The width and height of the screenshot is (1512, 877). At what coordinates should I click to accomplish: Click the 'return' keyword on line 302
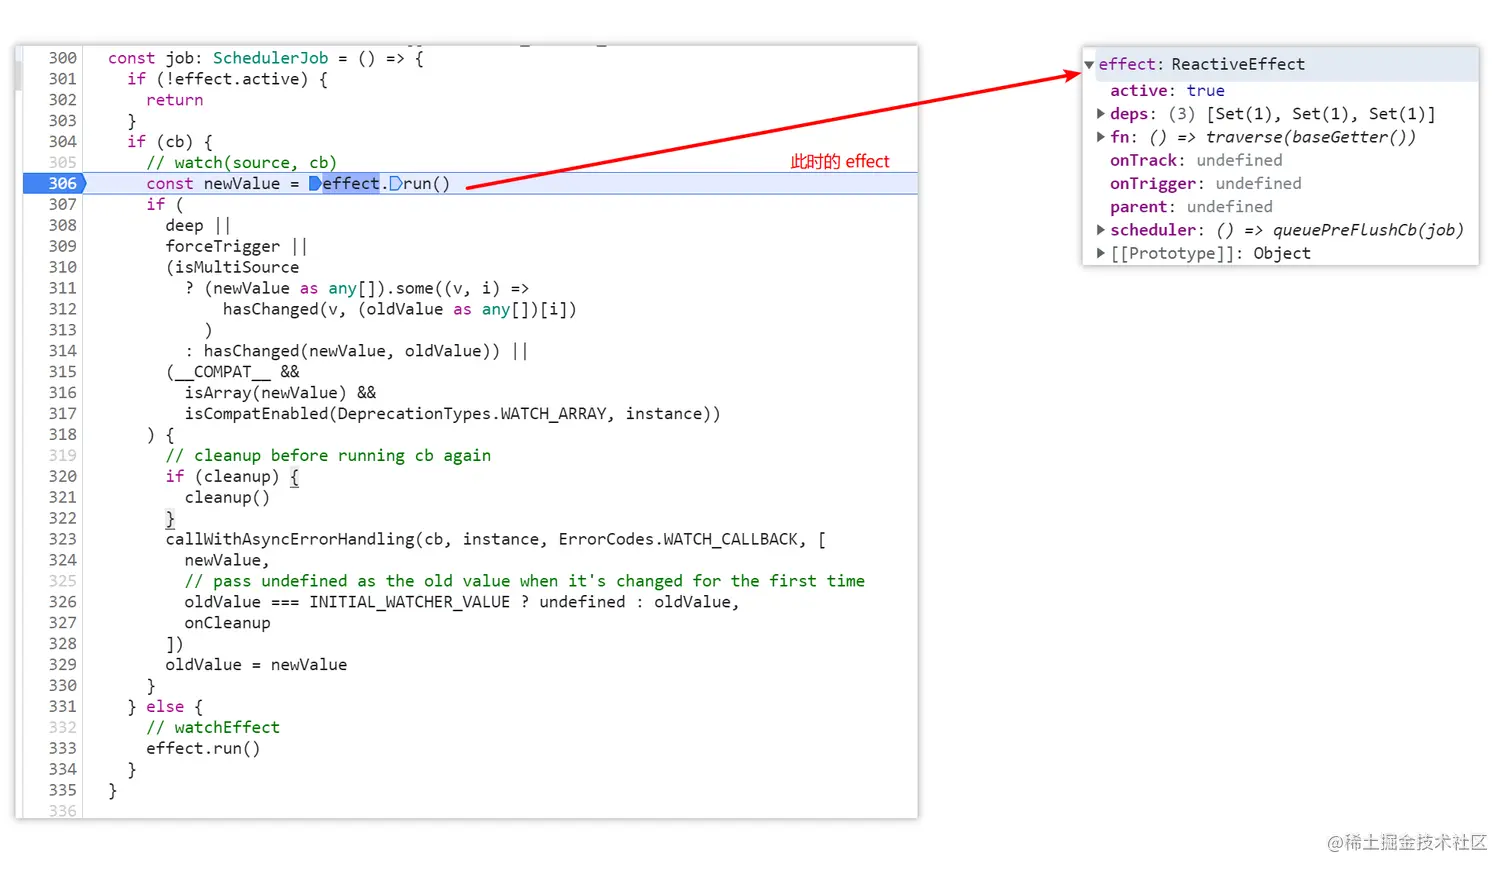[x=175, y=100]
